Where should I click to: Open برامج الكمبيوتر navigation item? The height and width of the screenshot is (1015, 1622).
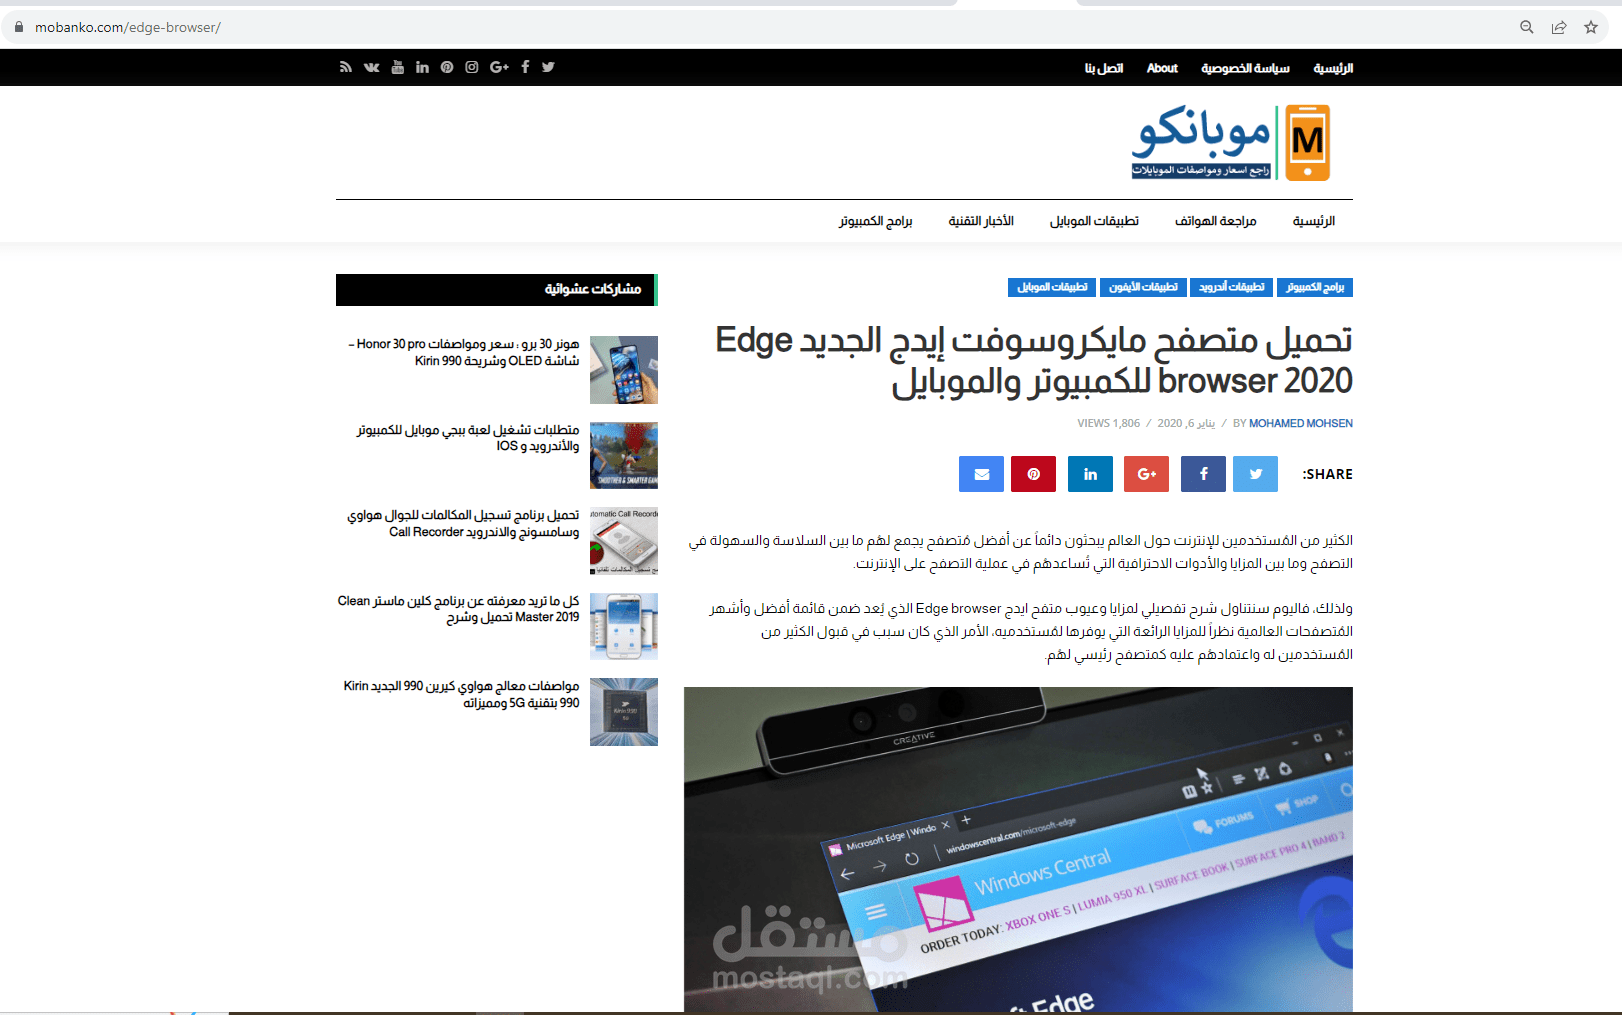(876, 221)
